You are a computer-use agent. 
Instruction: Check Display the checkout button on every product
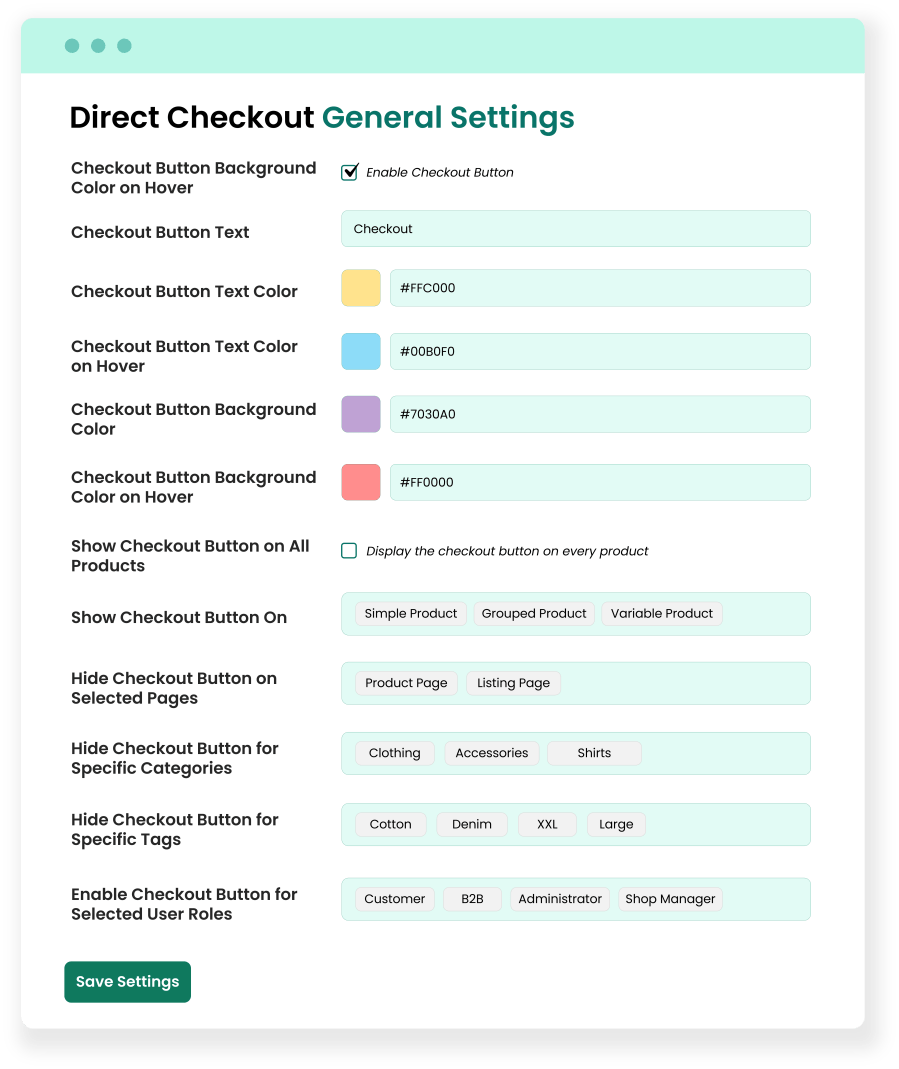pyautogui.click(x=349, y=550)
